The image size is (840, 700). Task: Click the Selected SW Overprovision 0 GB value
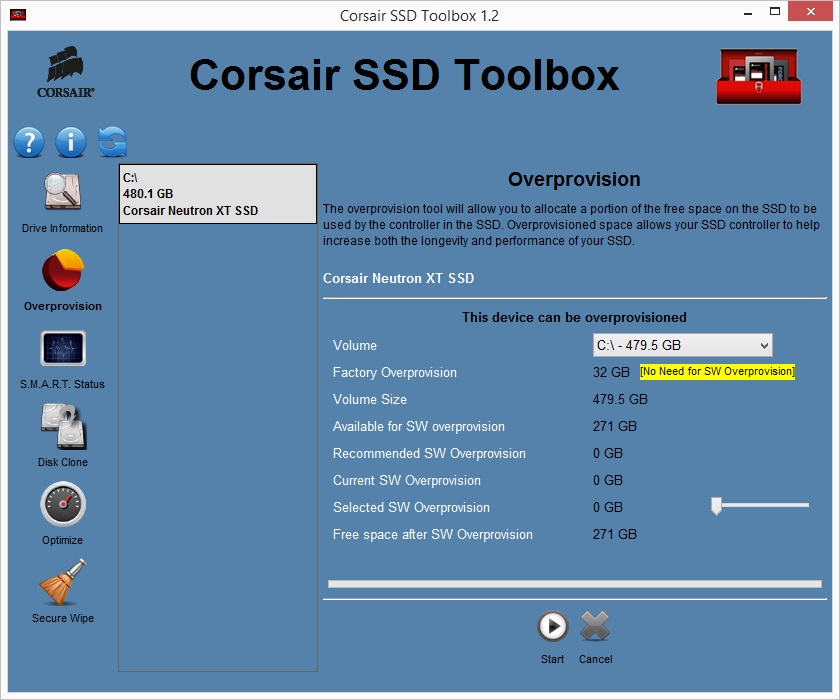(x=608, y=507)
